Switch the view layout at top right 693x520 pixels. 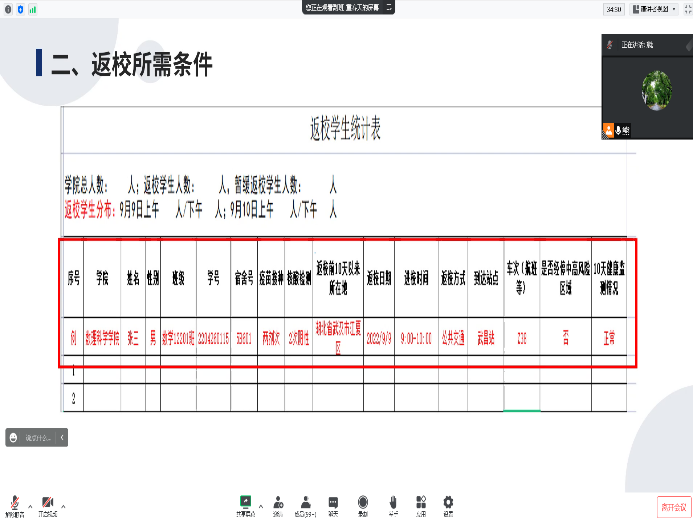[x=656, y=8]
